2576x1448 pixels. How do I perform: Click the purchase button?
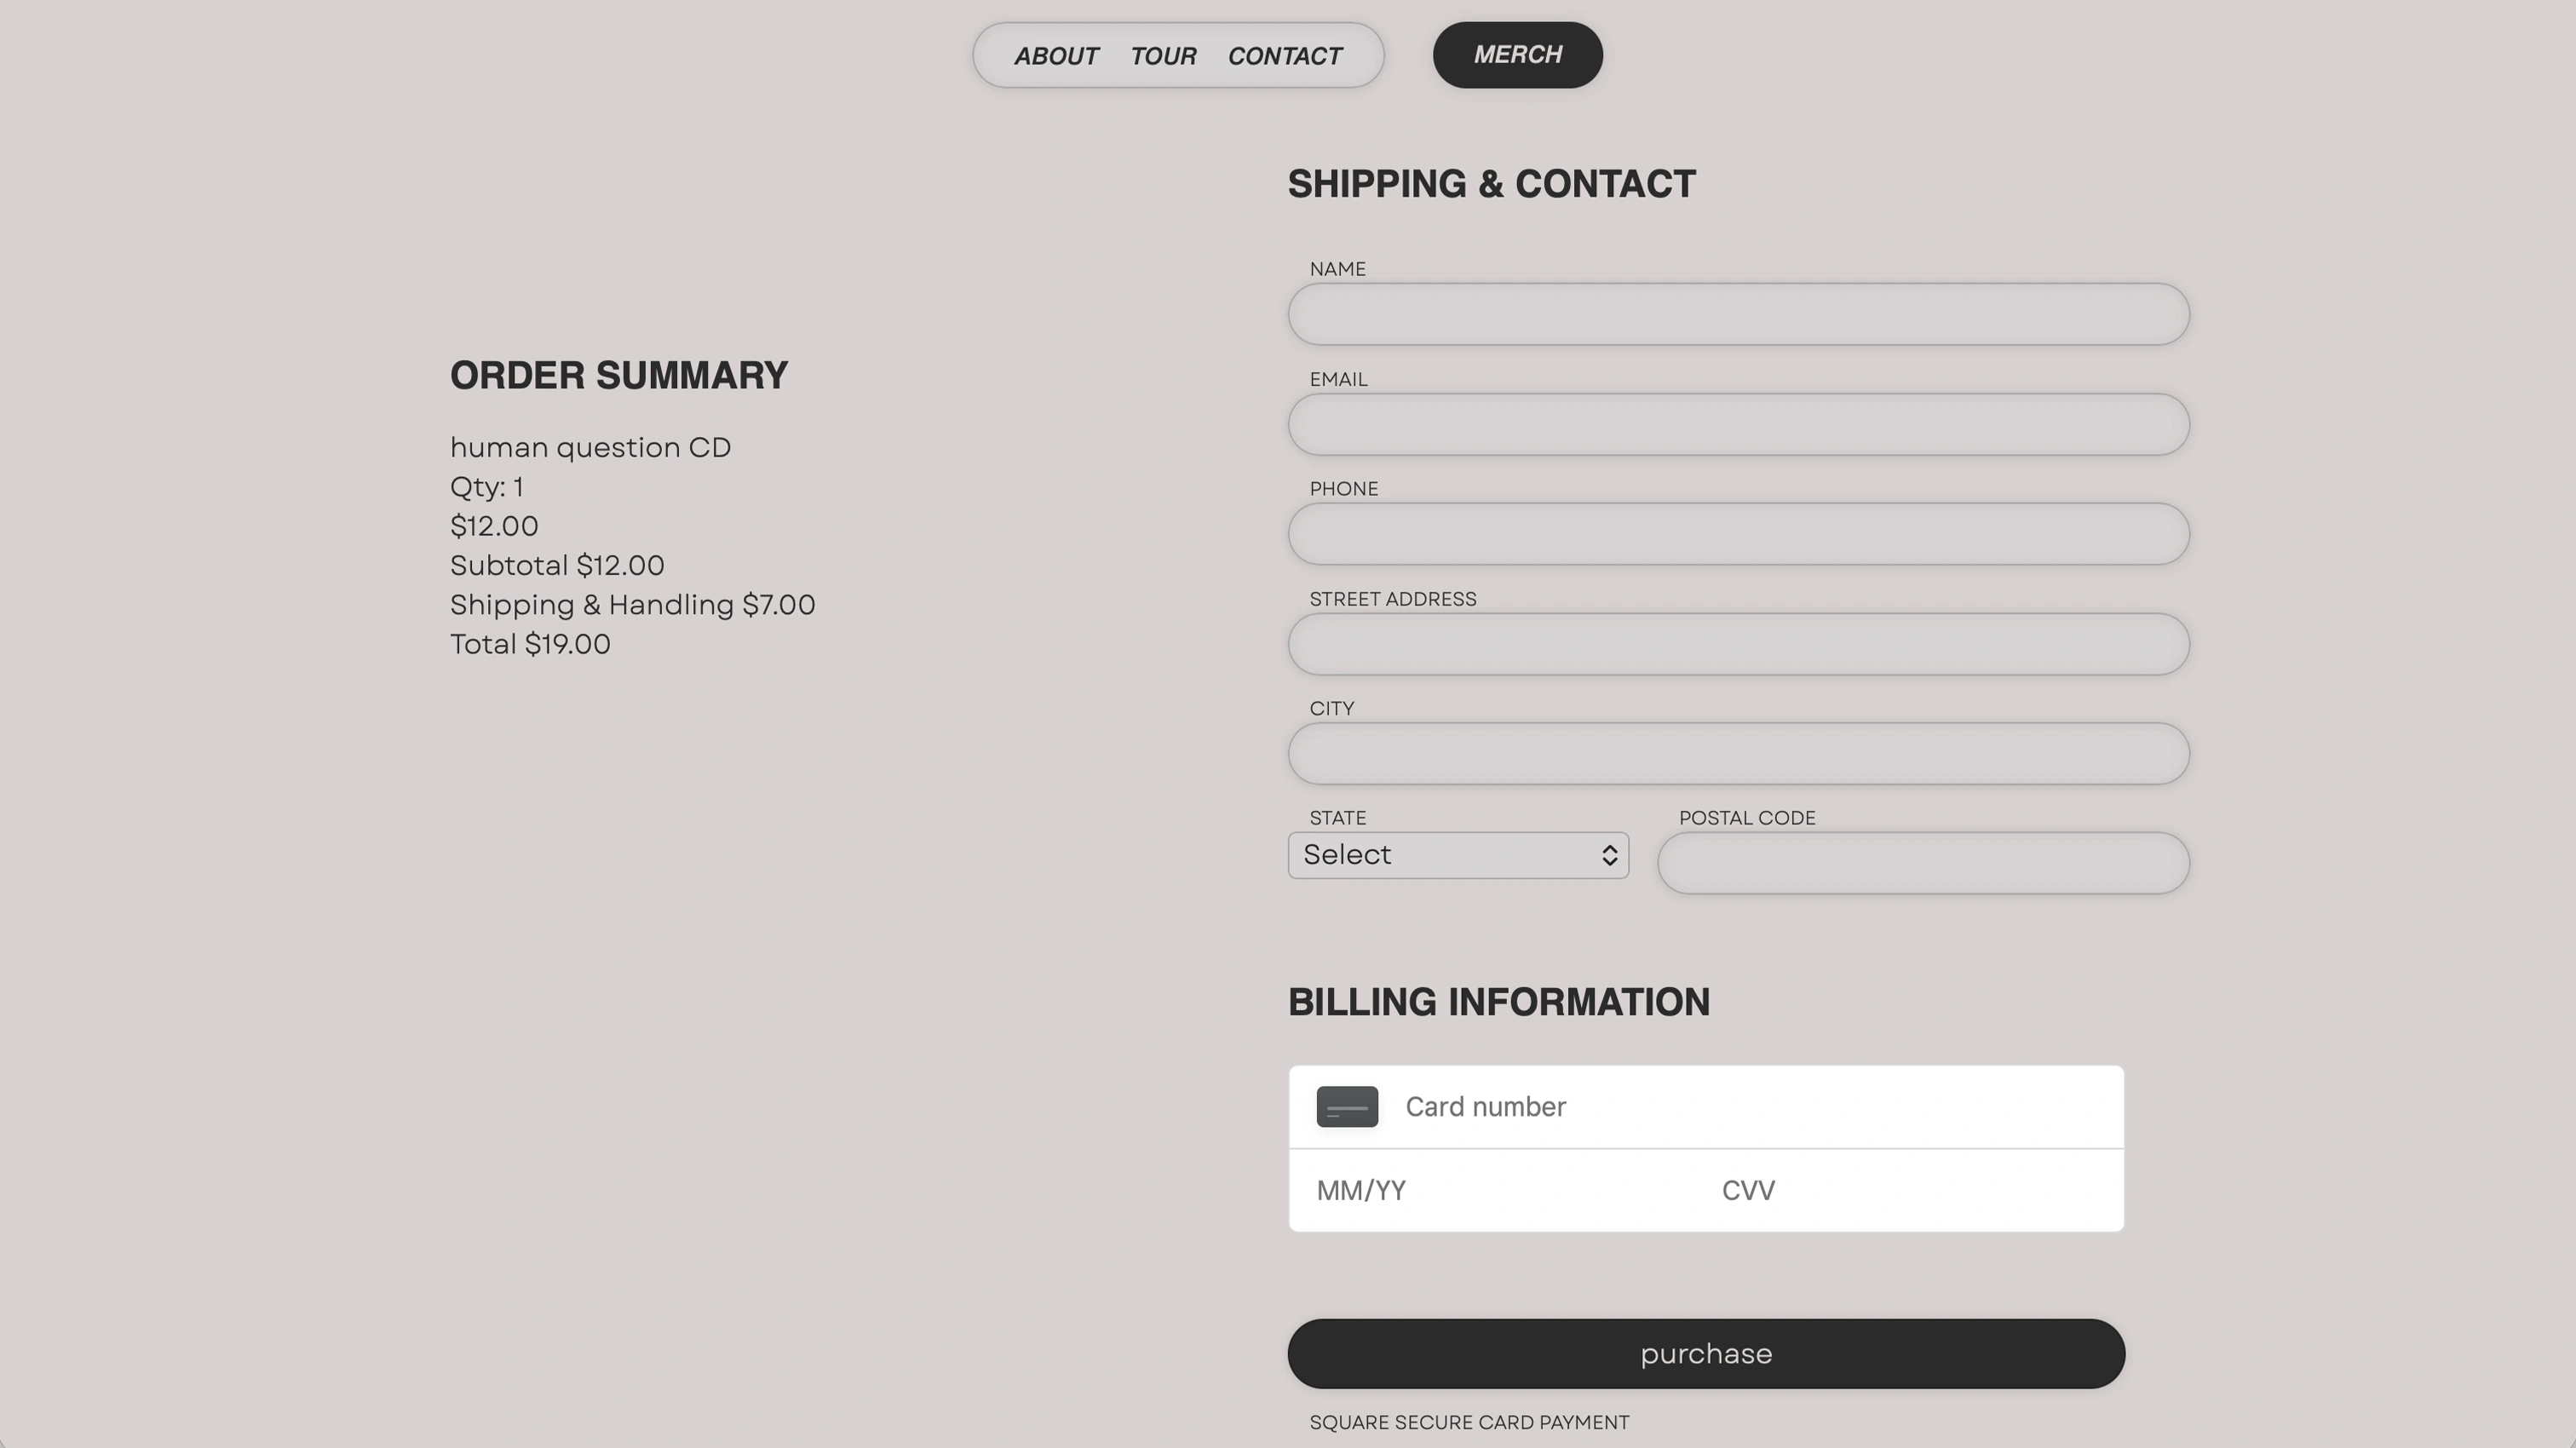click(x=1706, y=1353)
